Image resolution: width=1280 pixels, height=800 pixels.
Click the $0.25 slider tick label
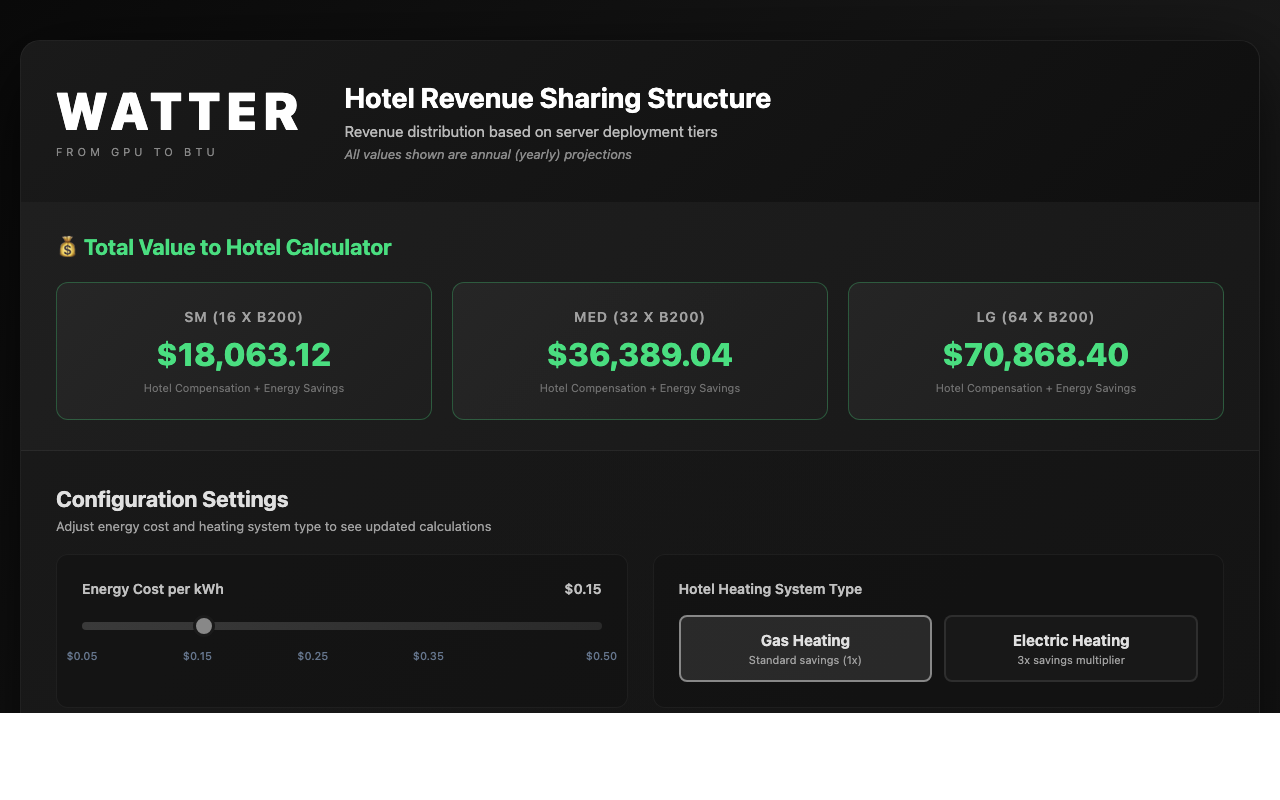point(312,656)
